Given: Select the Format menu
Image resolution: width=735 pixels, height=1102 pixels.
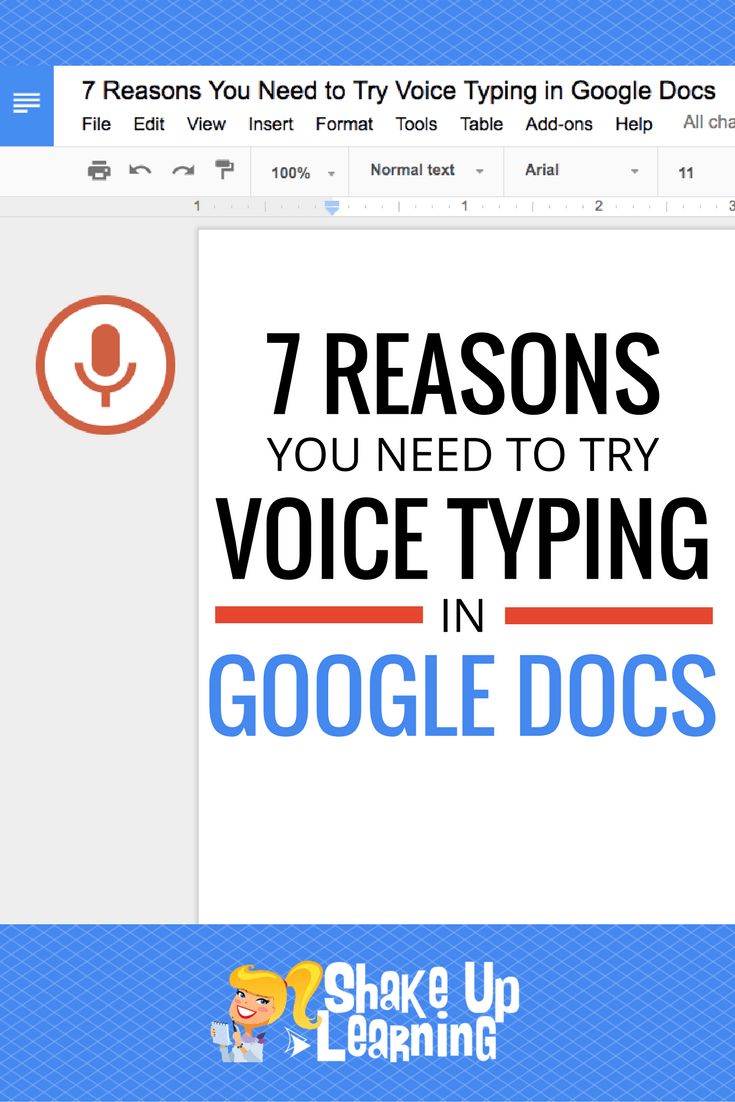Looking at the screenshot, I should (344, 124).
